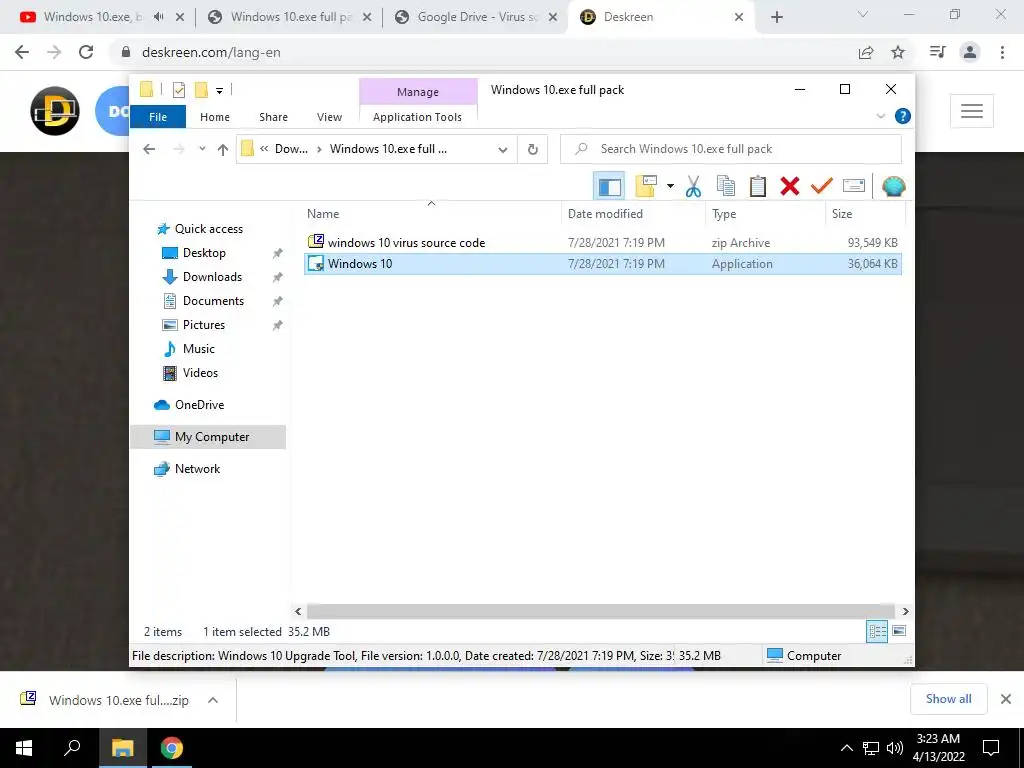Expand the address bar history dropdown

pos(502,150)
